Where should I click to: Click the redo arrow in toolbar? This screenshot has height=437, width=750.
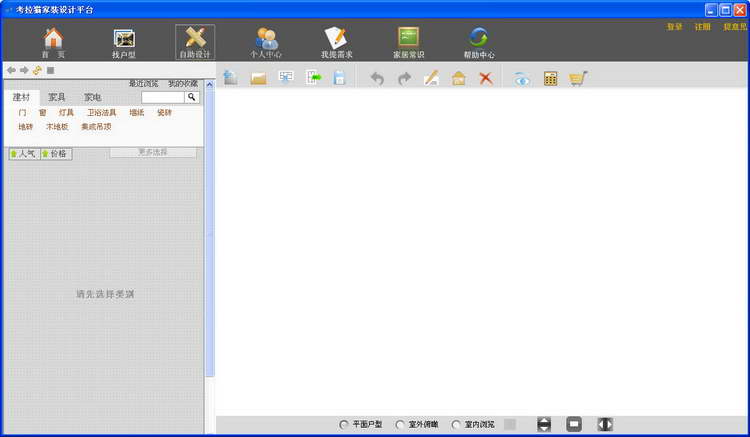(404, 78)
